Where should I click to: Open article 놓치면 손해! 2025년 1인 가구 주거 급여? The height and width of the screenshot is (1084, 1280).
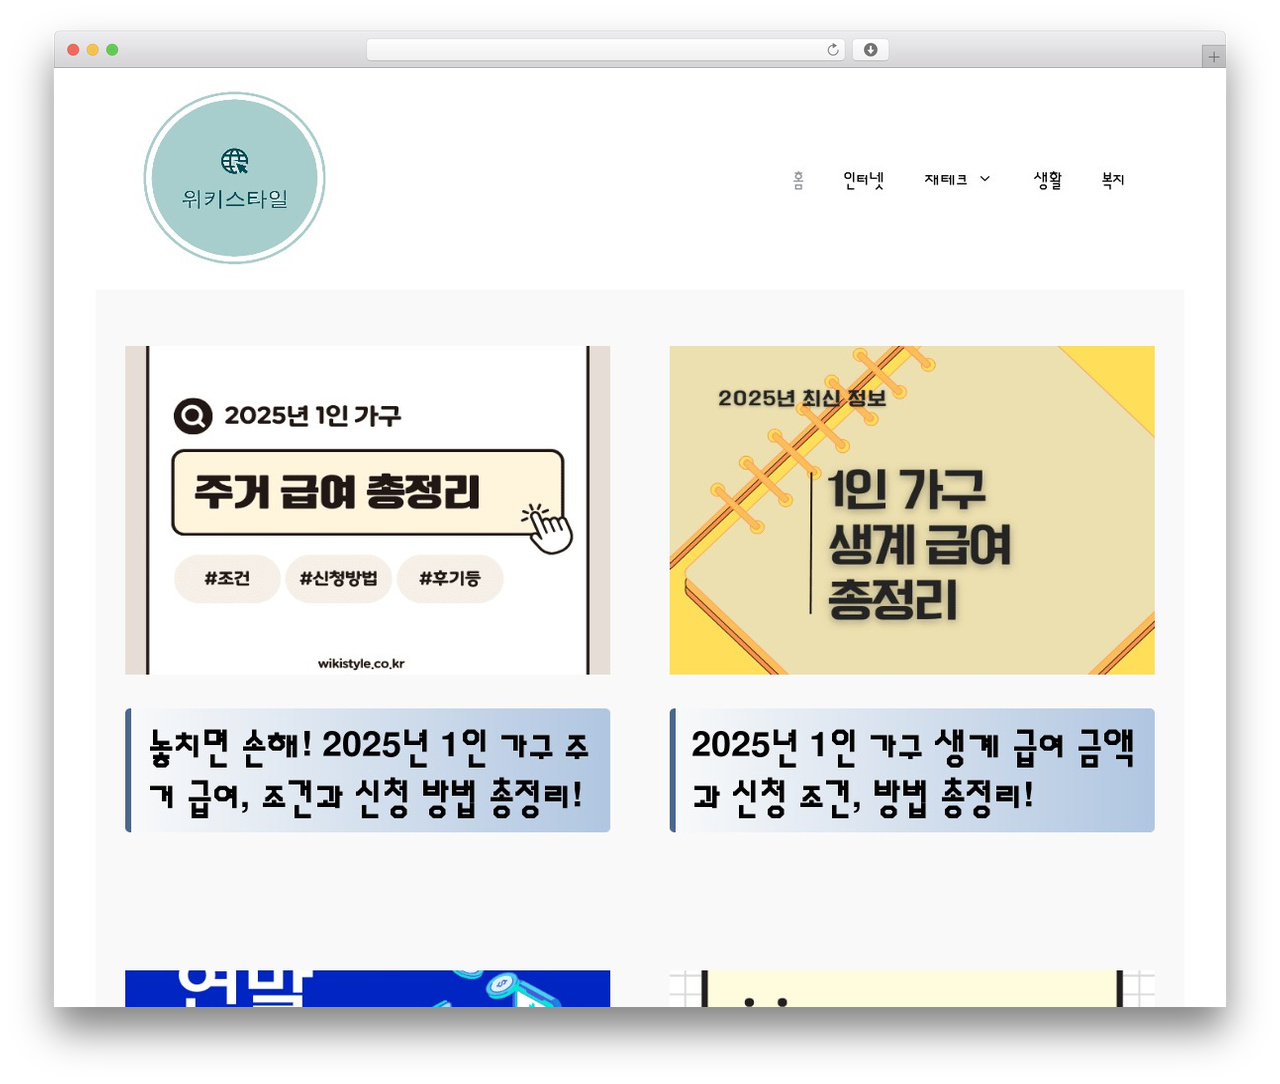(368, 770)
